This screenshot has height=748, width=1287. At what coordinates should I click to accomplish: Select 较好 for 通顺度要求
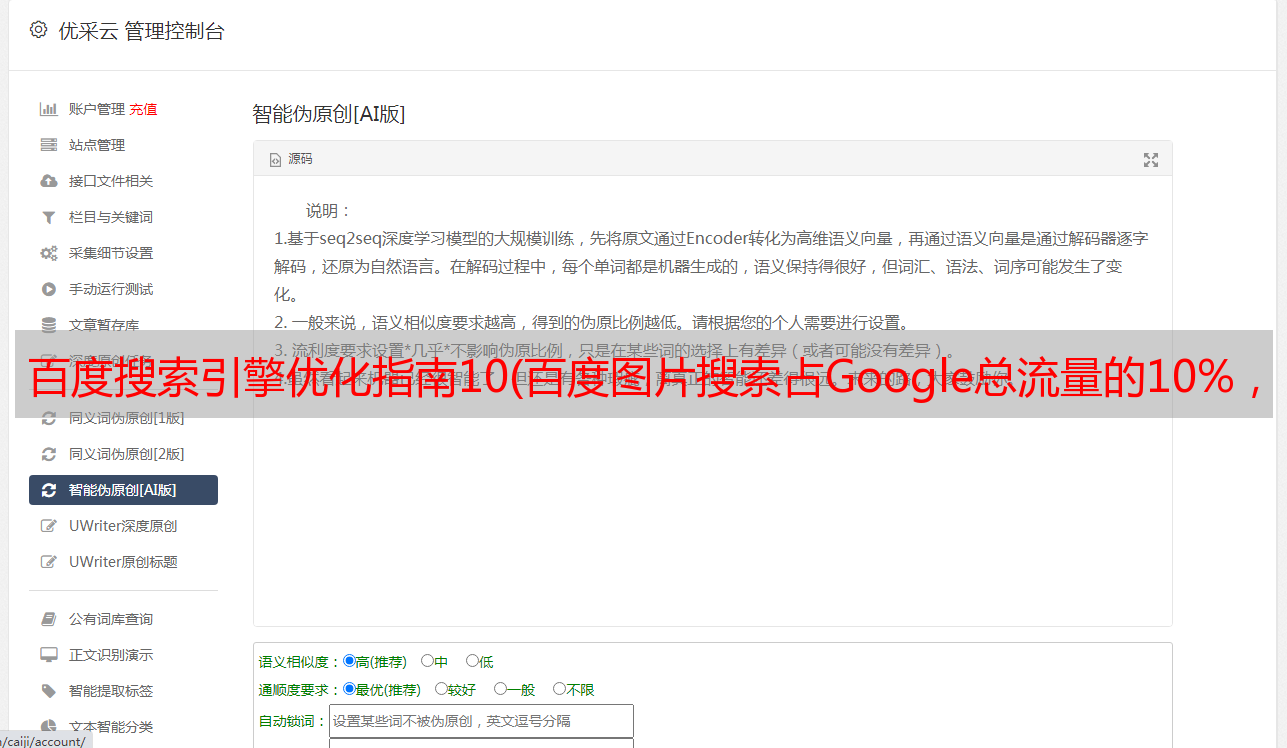point(441,689)
